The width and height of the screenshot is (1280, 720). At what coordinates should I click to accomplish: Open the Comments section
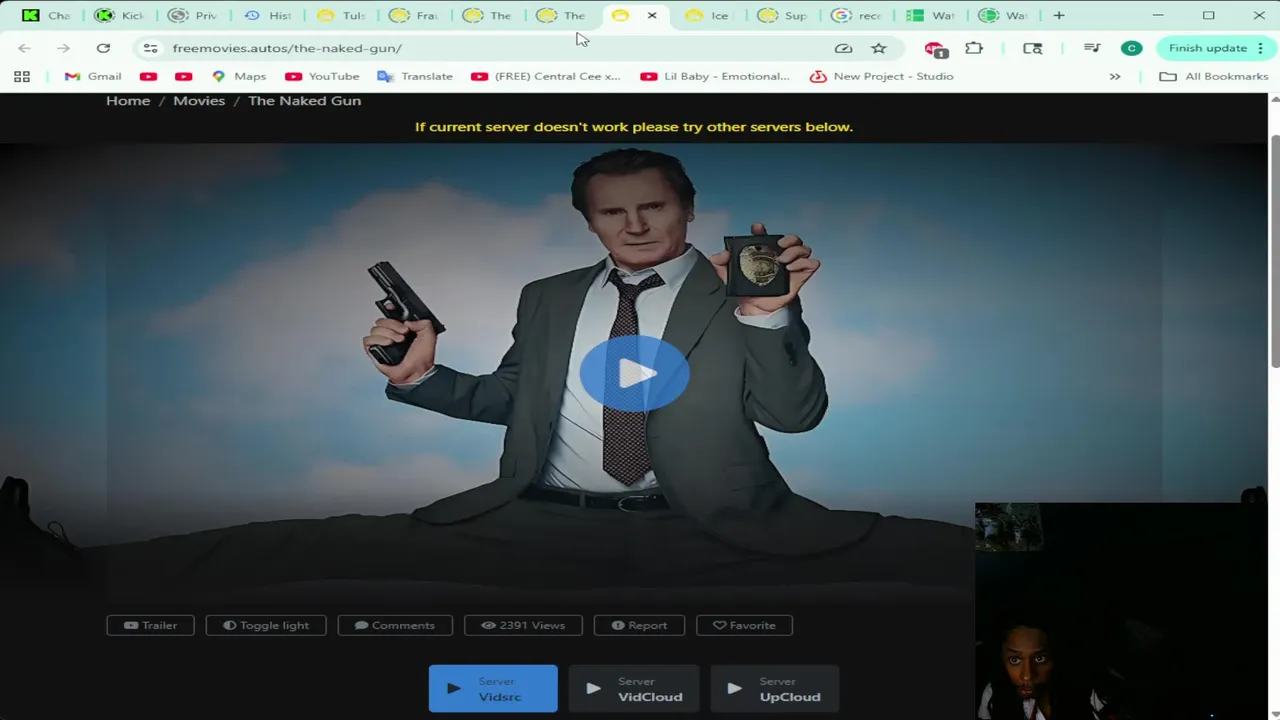(395, 625)
